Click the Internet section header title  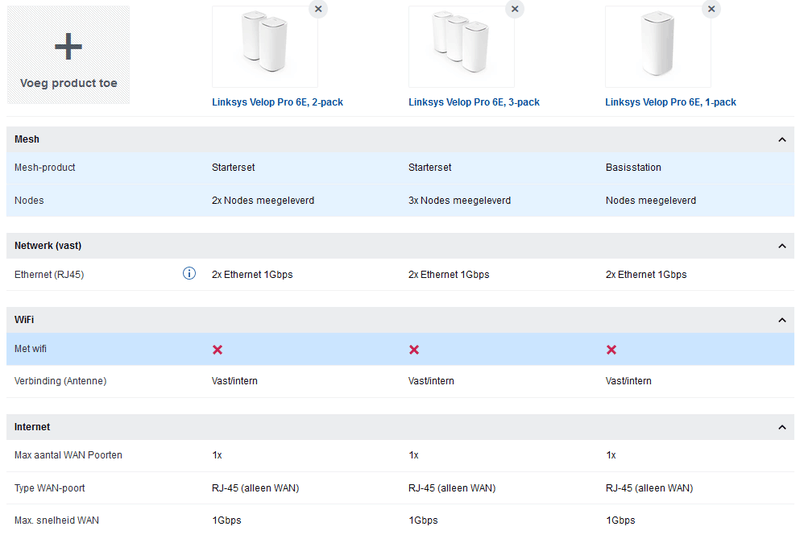pos(32,427)
